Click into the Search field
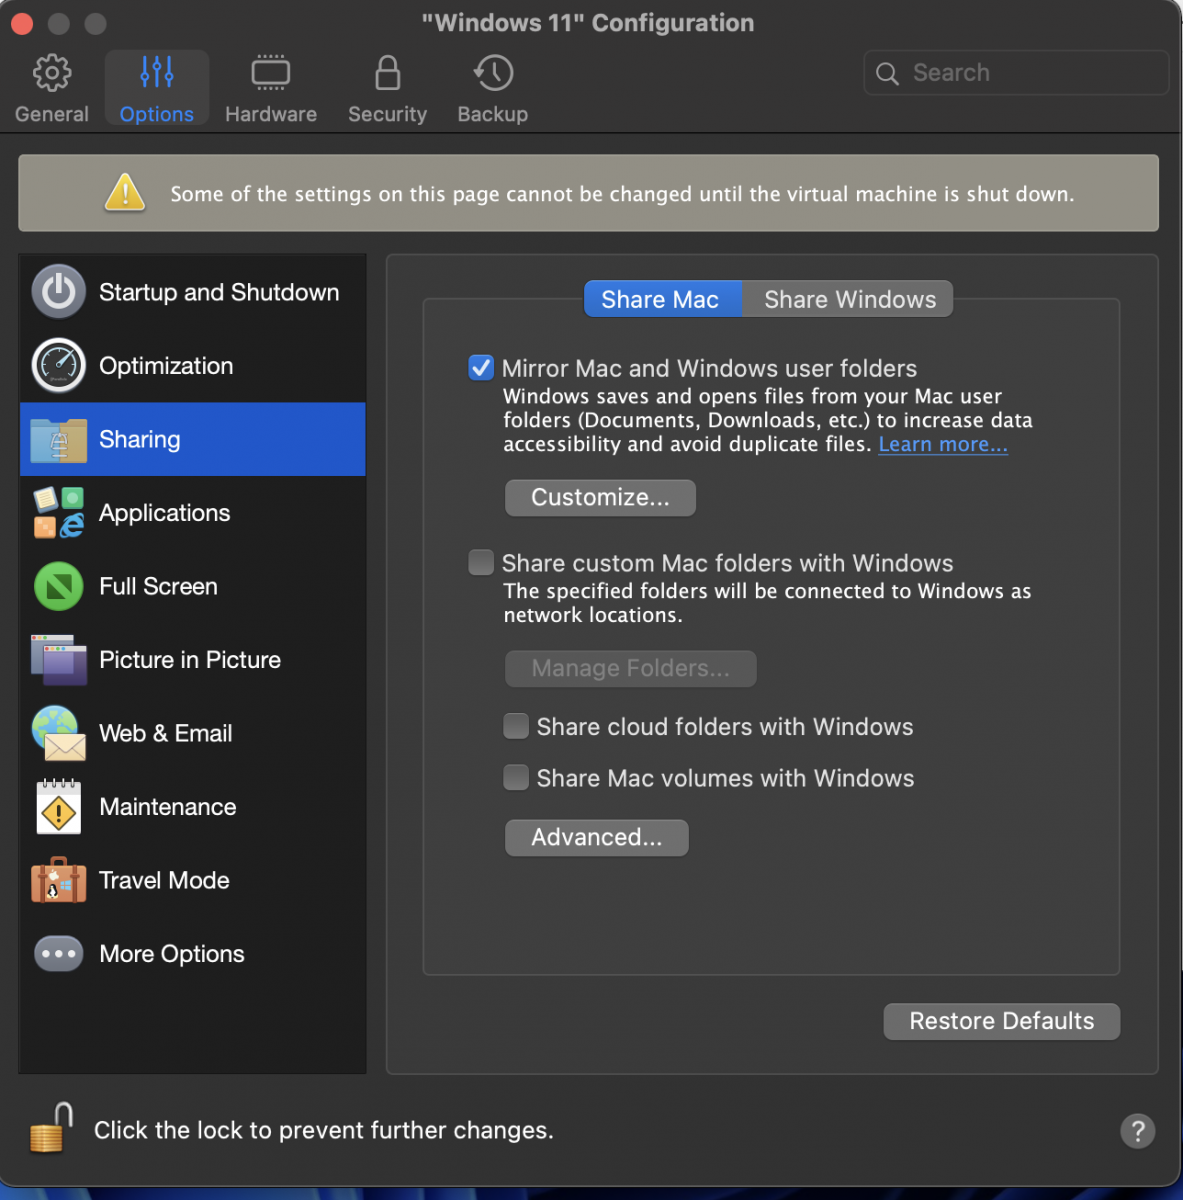 pyautogui.click(x=1016, y=73)
